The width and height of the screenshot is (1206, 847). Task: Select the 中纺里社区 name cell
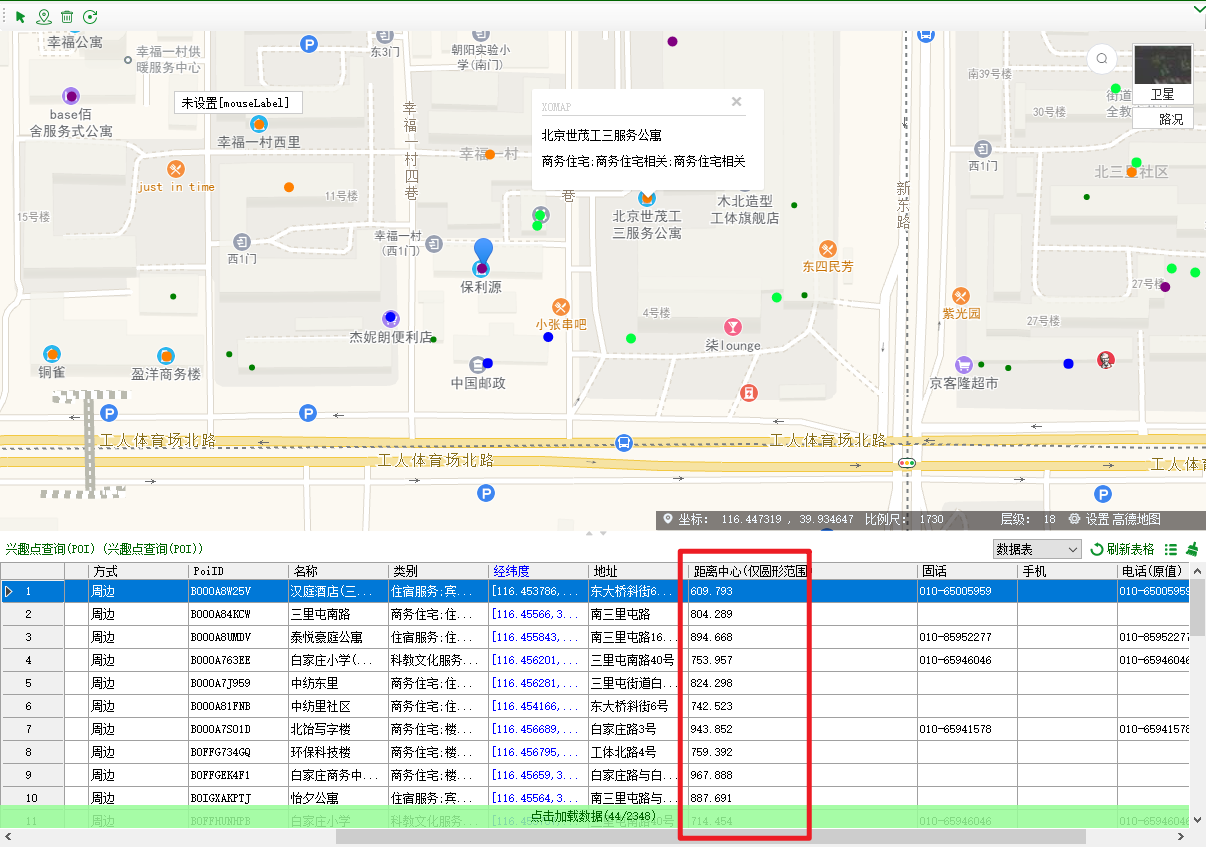tap(338, 706)
